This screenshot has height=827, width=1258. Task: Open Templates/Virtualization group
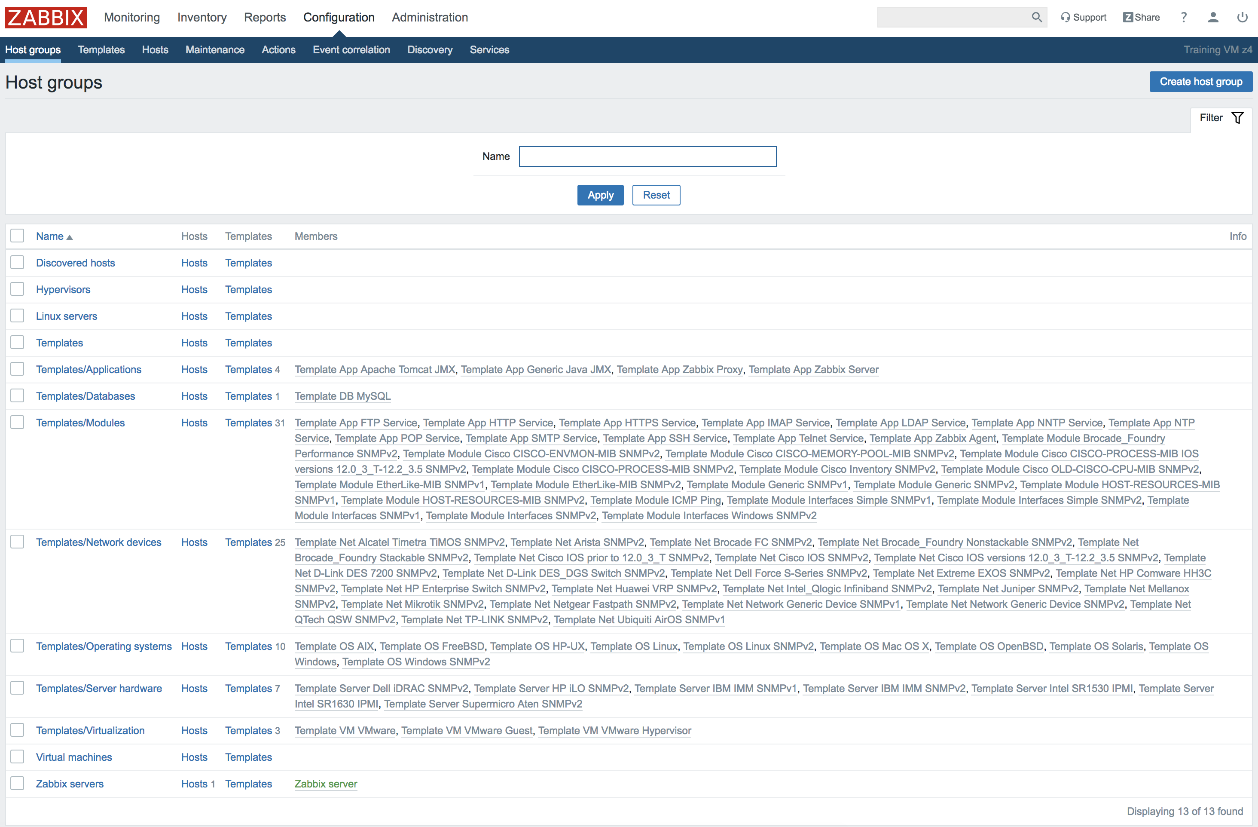point(90,731)
